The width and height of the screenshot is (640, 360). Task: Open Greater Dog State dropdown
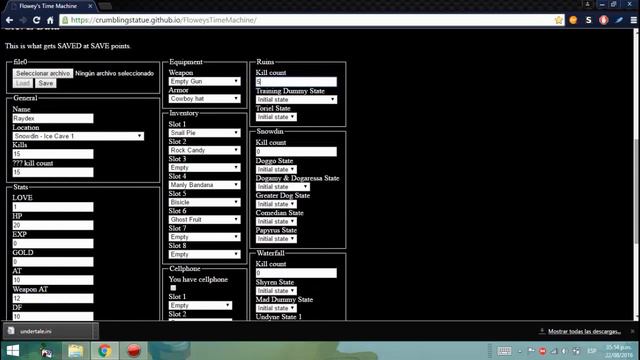point(276,204)
